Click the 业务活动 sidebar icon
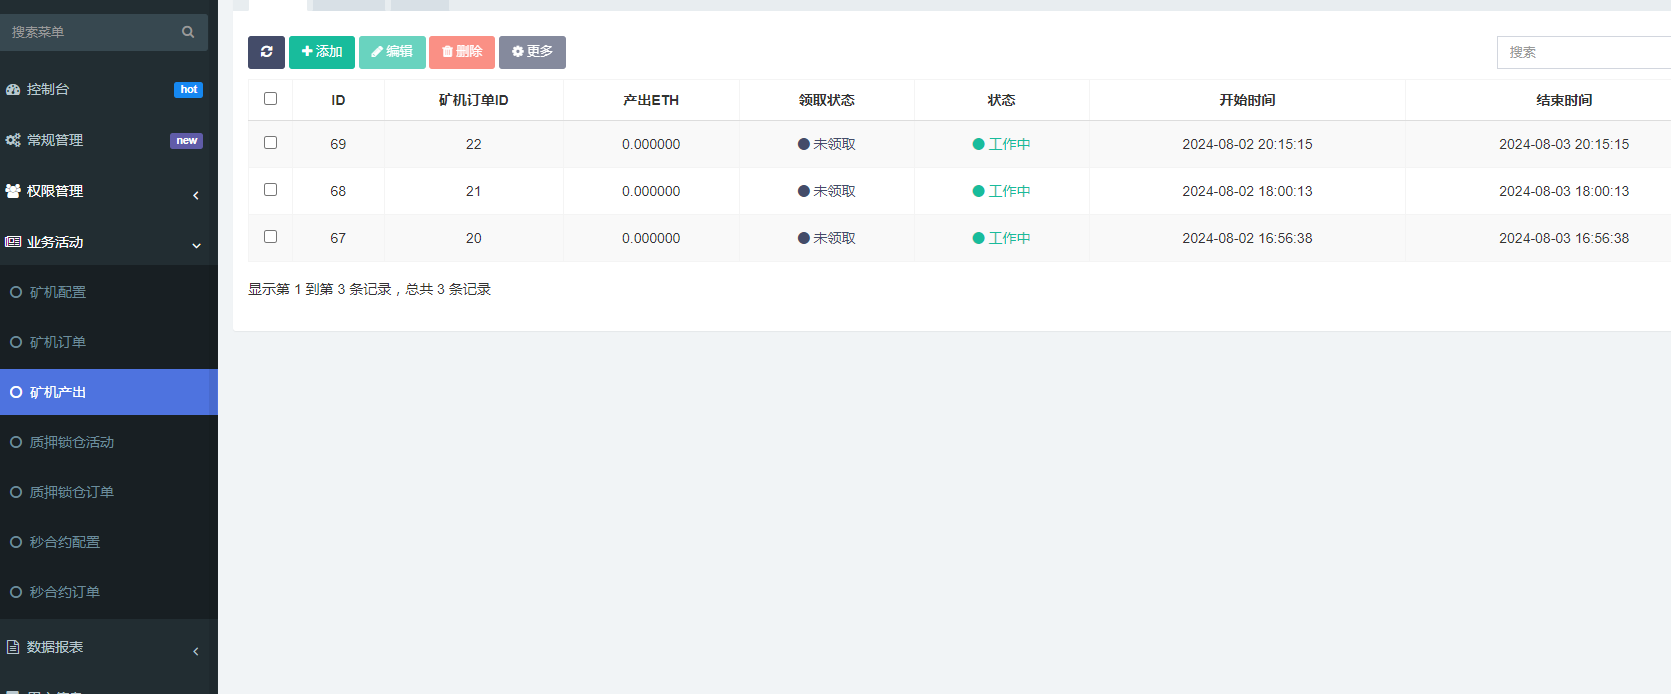The width and height of the screenshot is (1671, 694). pos(13,242)
